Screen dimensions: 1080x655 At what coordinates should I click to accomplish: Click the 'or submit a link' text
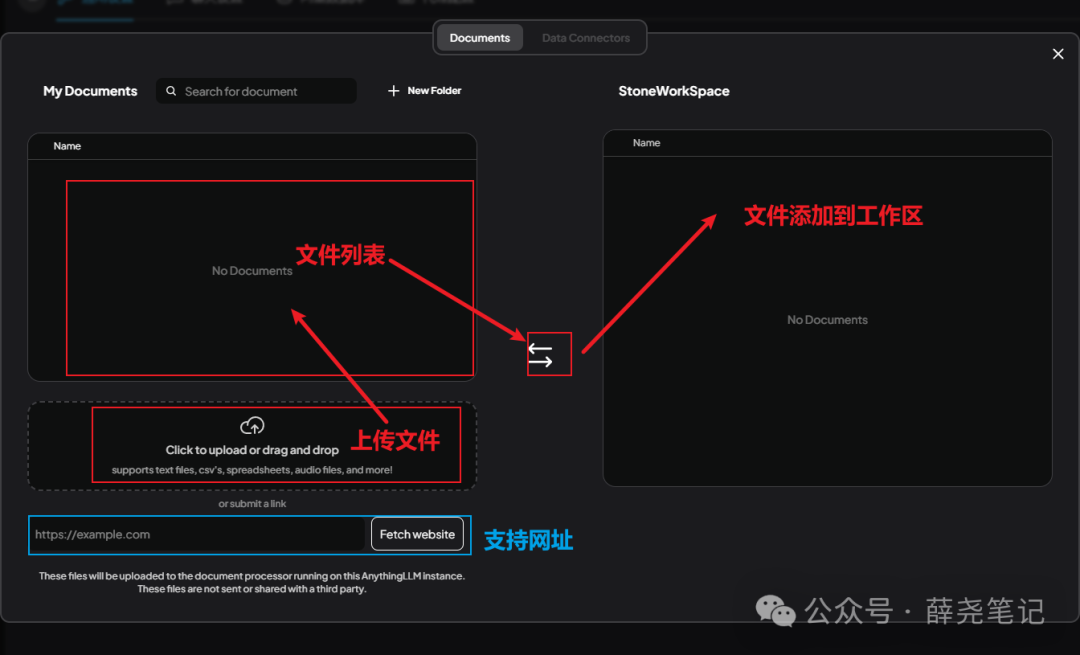tap(252, 503)
